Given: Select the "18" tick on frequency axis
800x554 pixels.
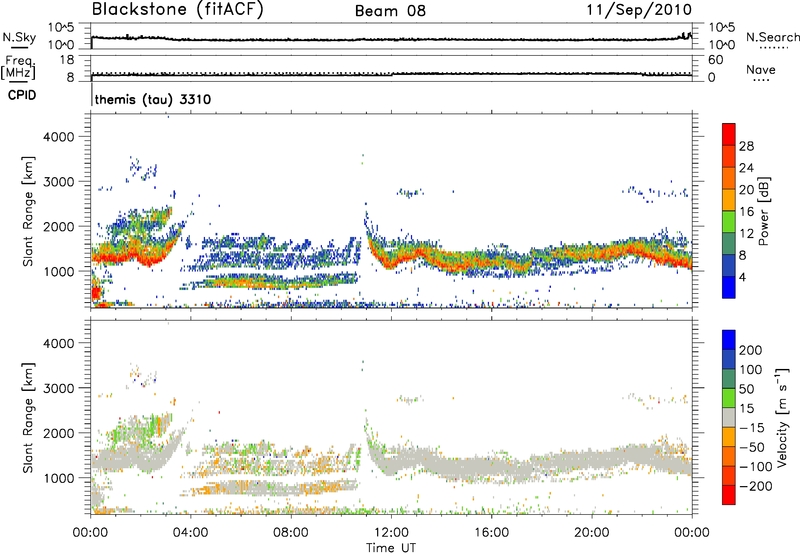Looking at the screenshot, I should click(x=67, y=60).
